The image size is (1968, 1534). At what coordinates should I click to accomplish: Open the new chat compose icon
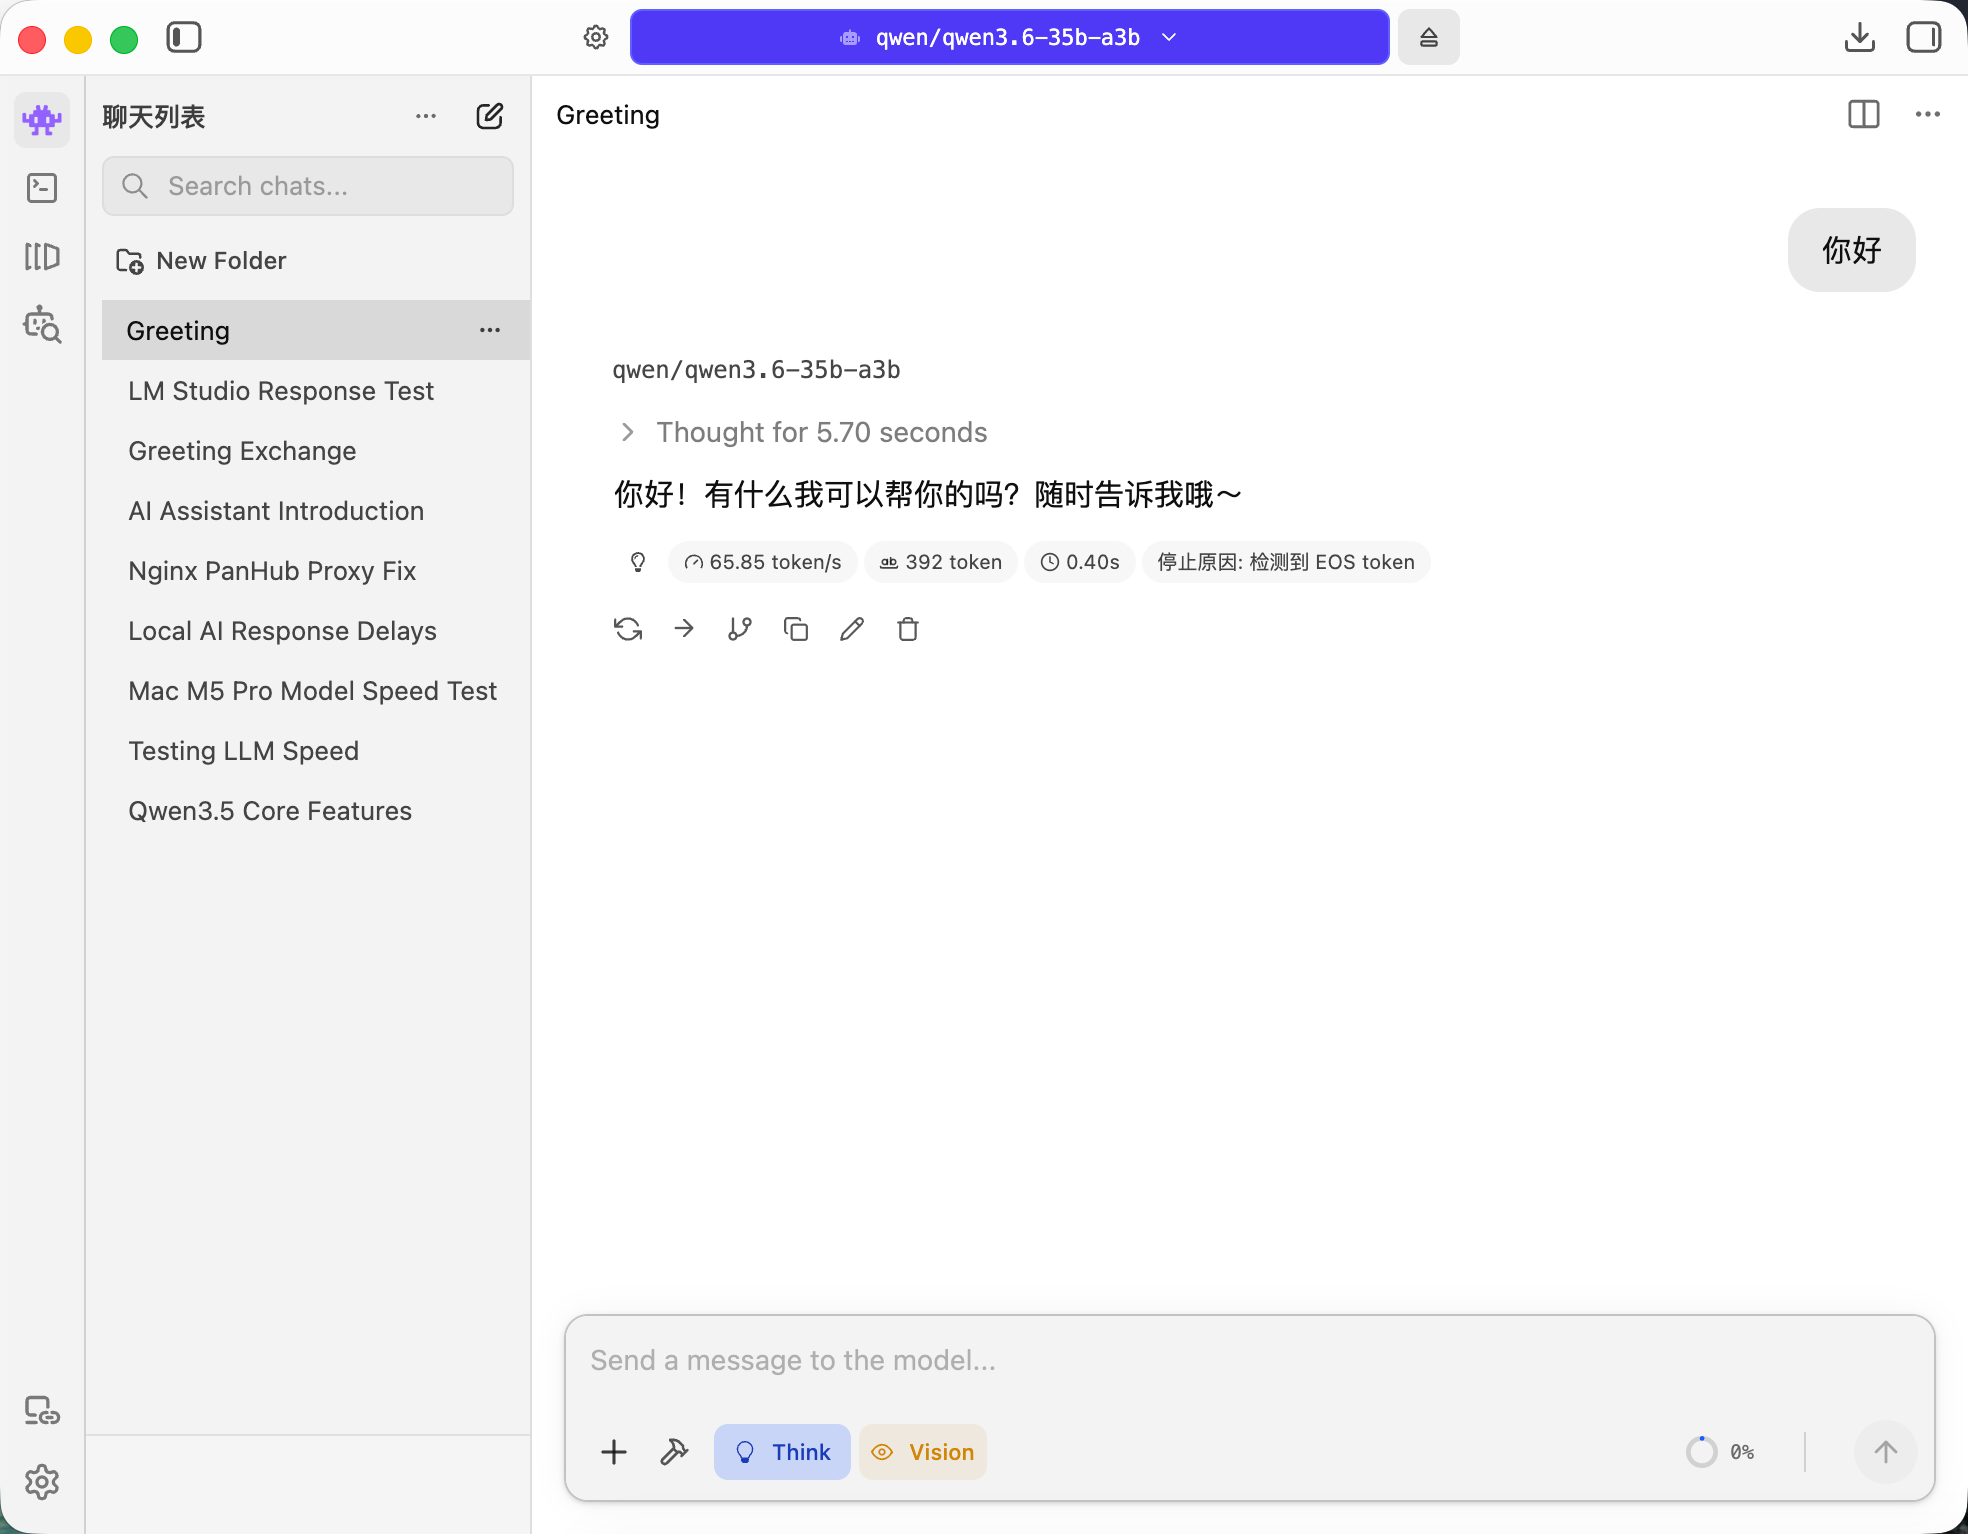pyautogui.click(x=489, y=116)
